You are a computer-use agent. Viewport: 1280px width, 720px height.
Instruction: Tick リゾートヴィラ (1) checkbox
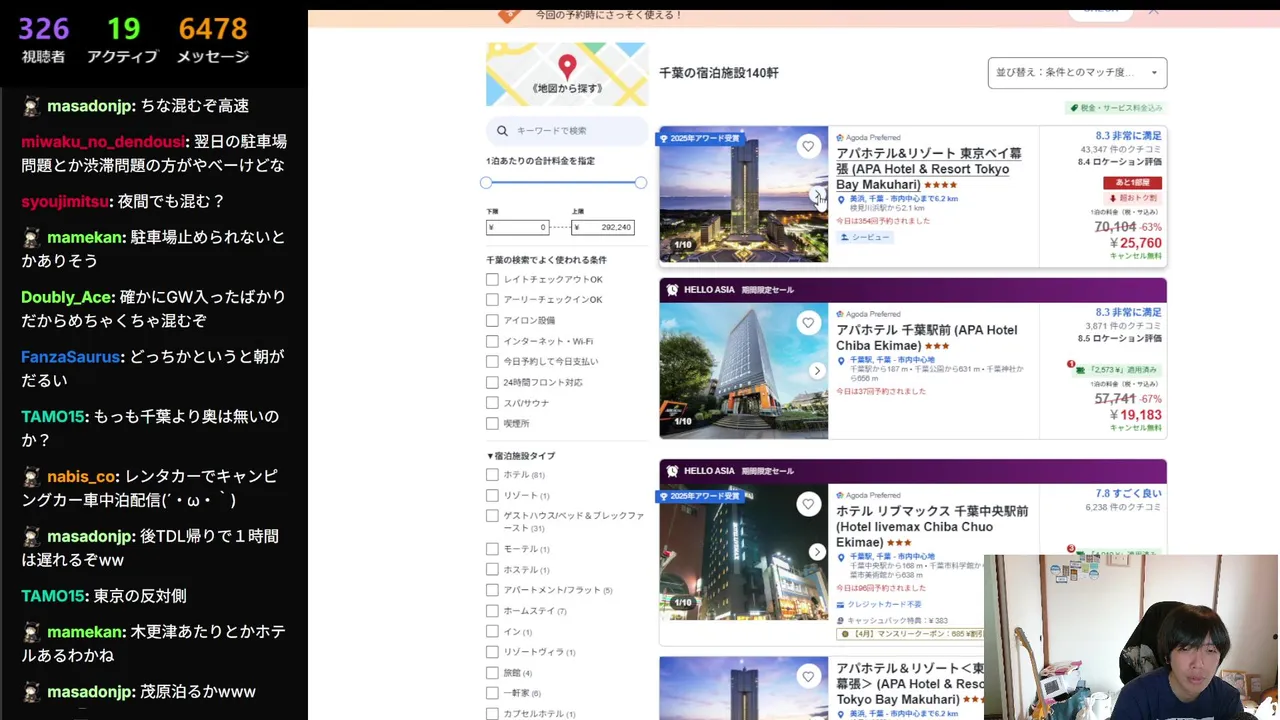[x=492, y=652]
